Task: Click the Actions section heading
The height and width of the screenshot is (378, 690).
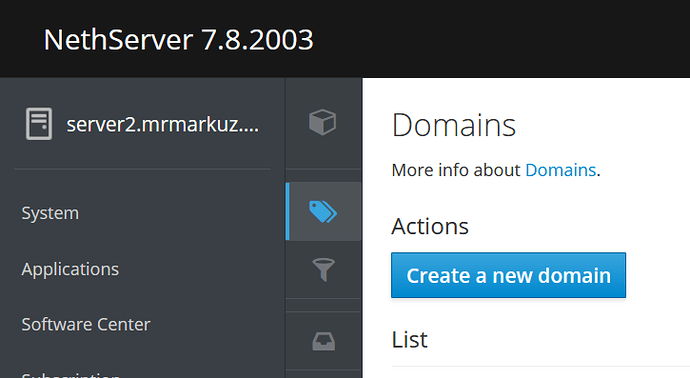Action: tap(430, 226)
